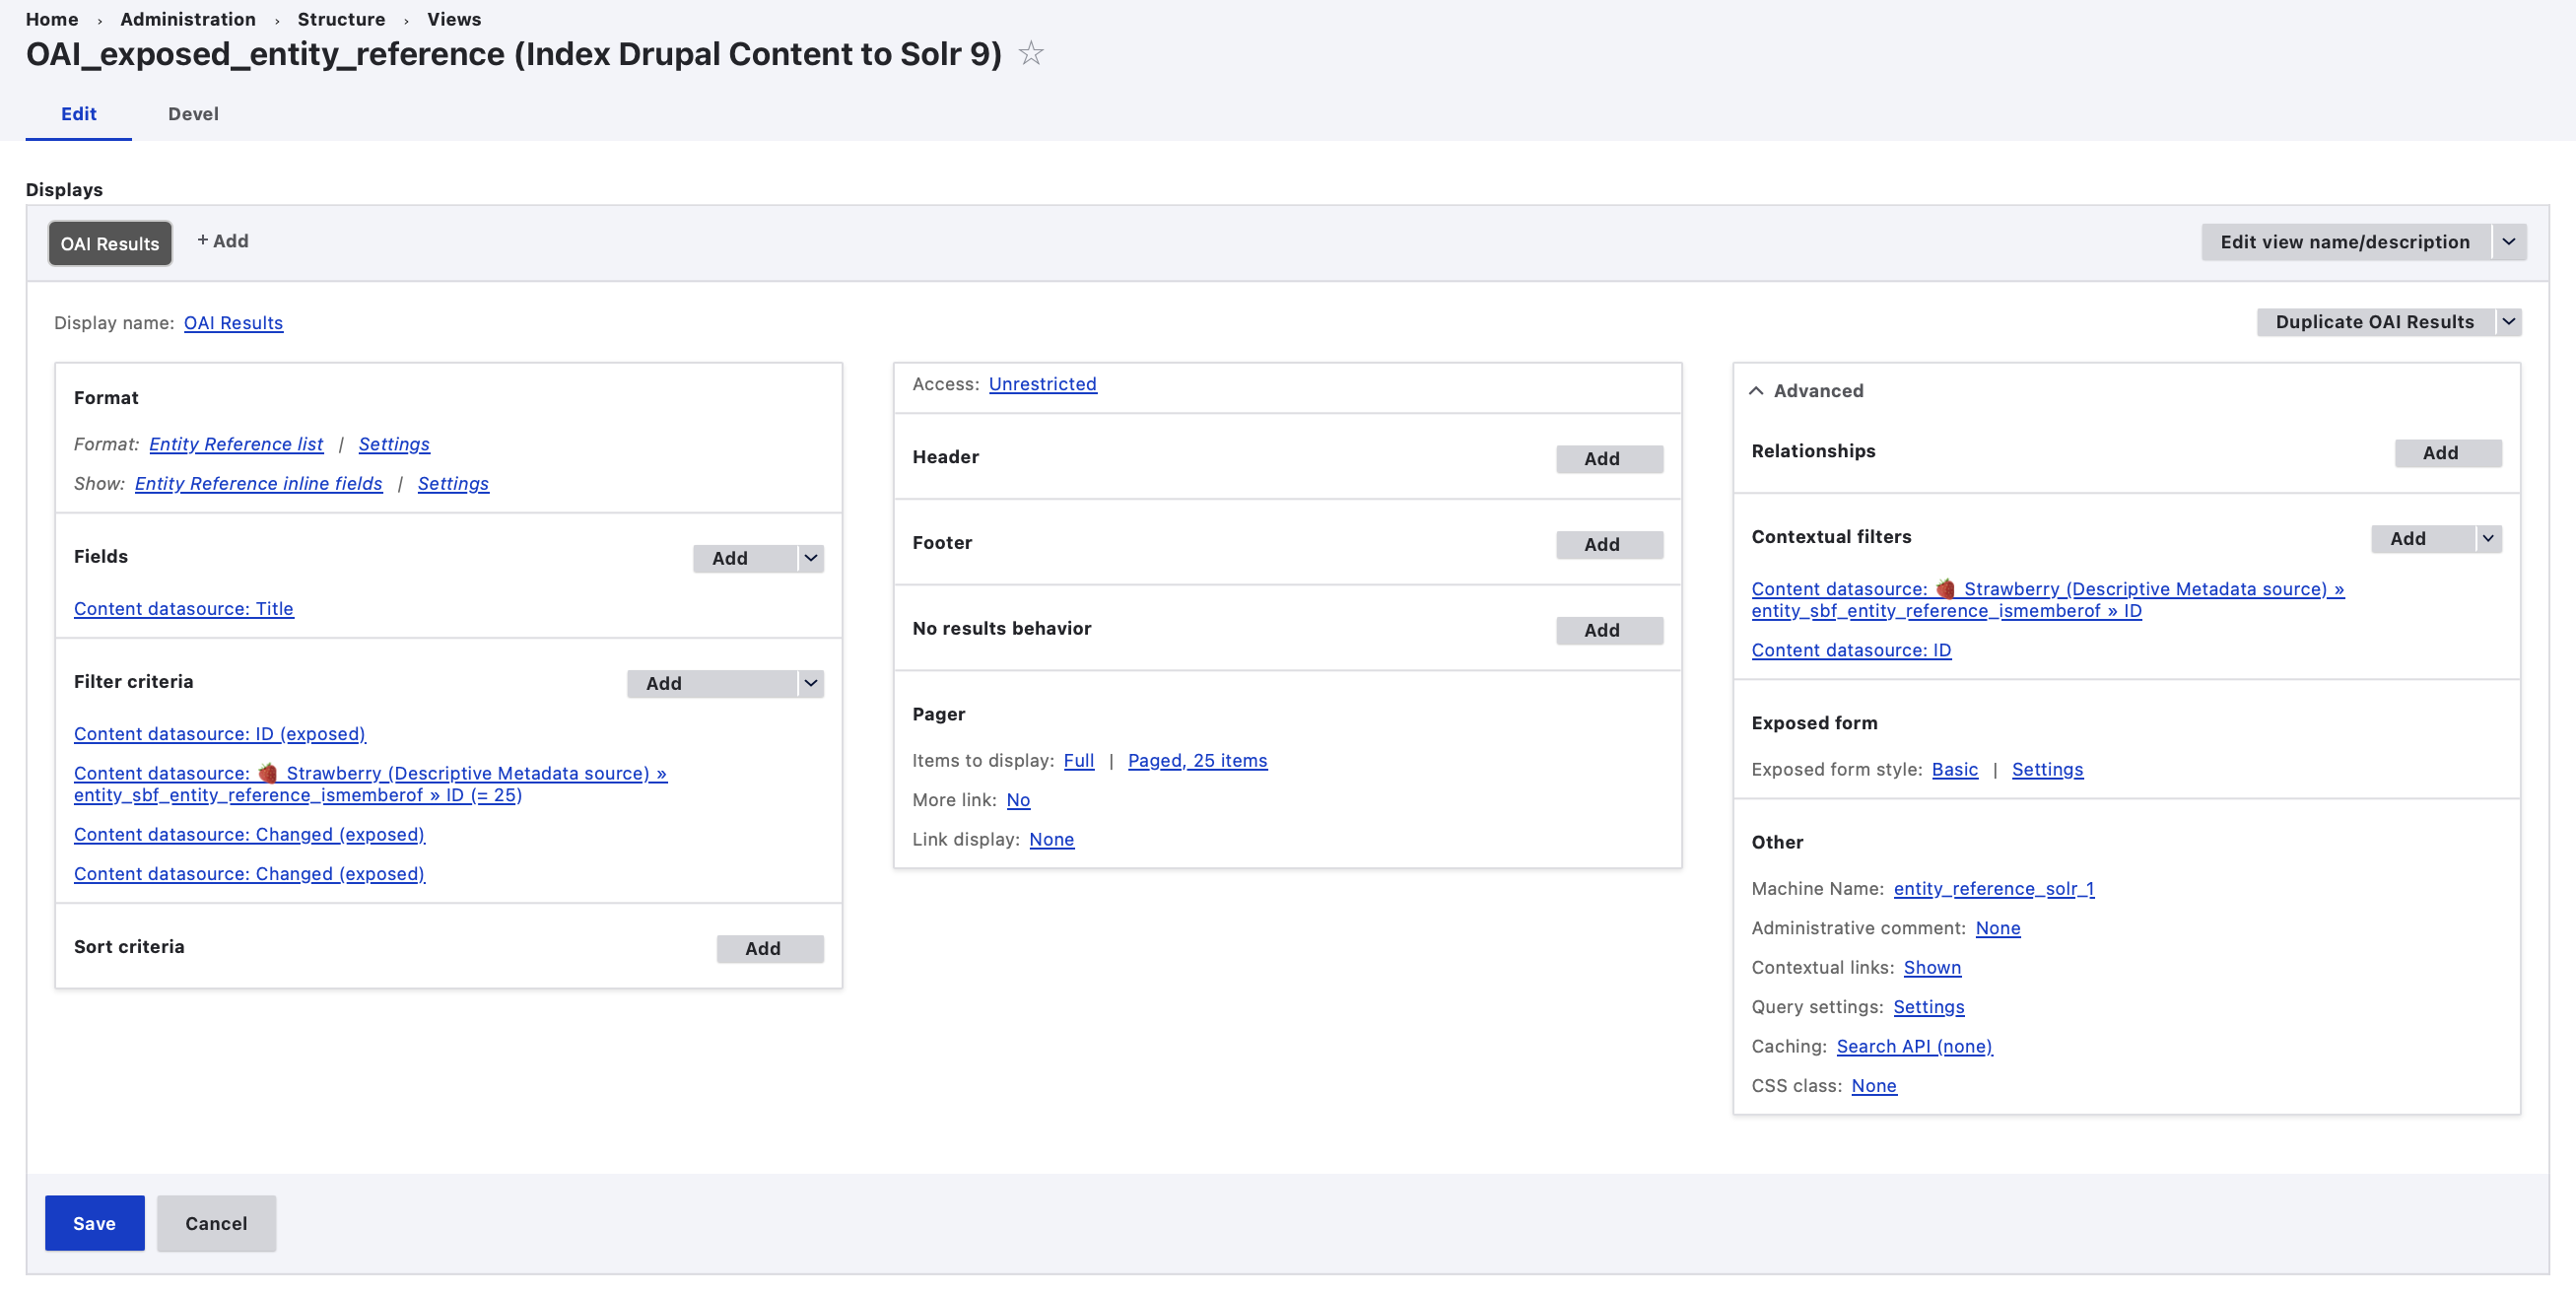Collapse the Advanced section chevron
This screenshot has height=1295, width=2576.
1756,391
